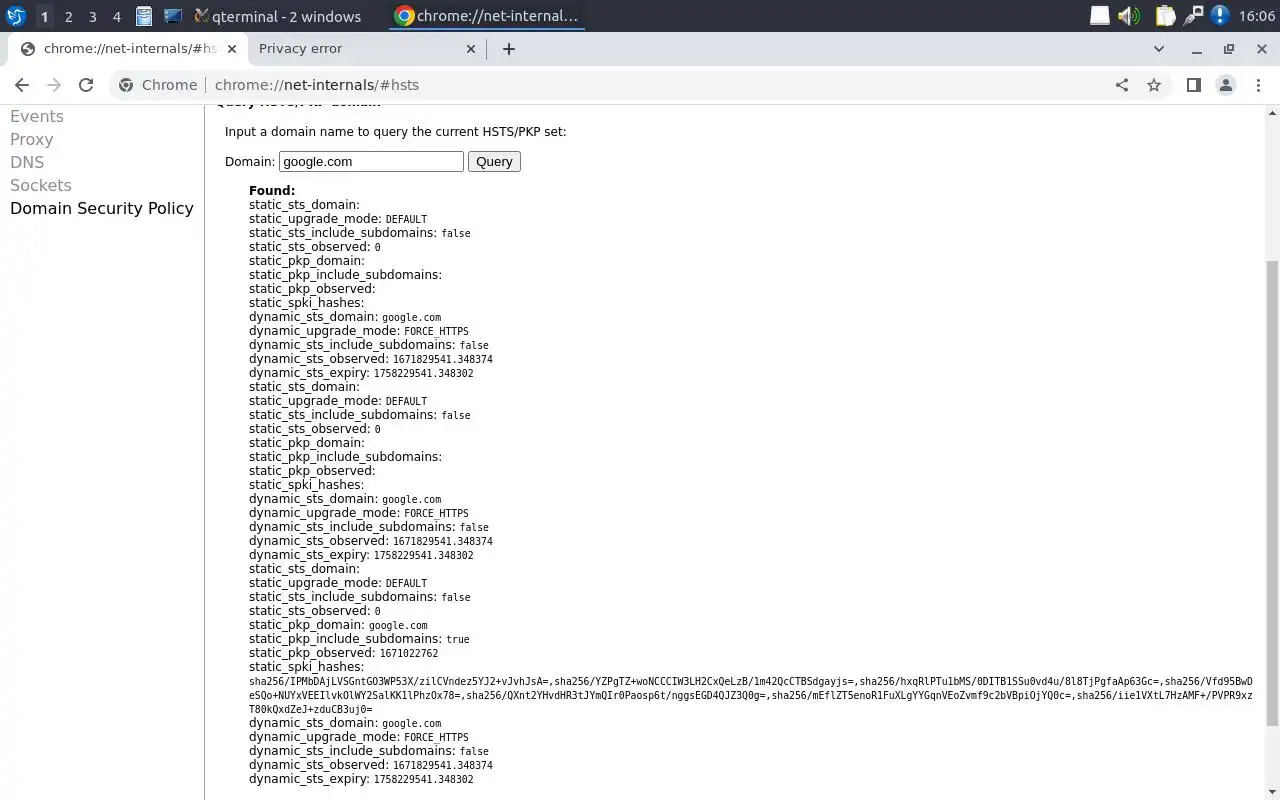Image resolution: width=1280 pixels, height=800 pixels.
Task: Minimize the Chrome window
Action: [1196, 48]
